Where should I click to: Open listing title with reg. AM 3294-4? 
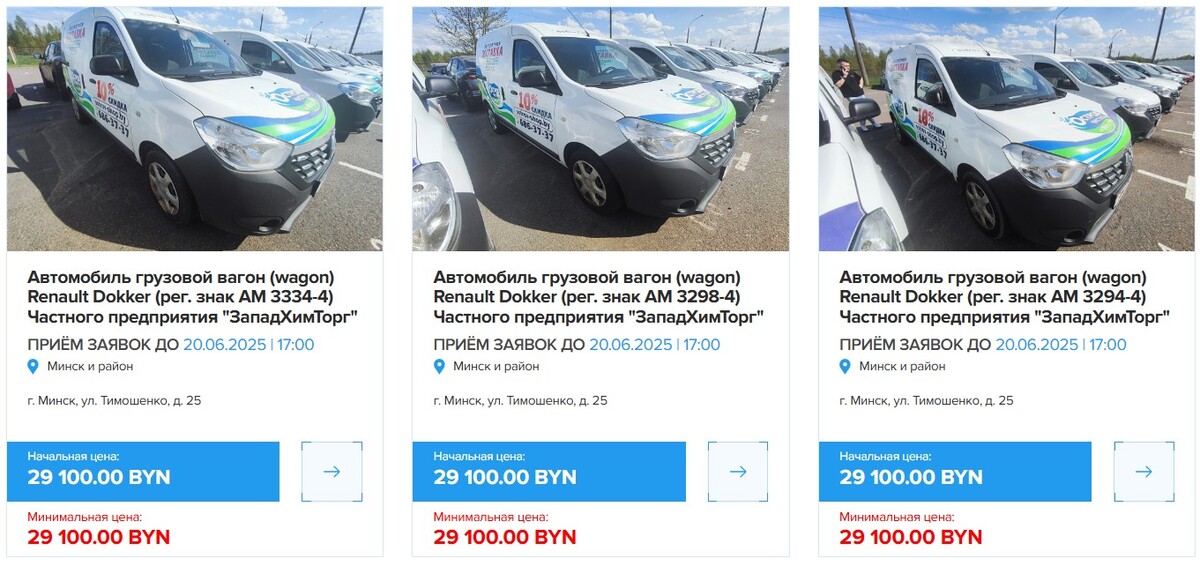1004,297
